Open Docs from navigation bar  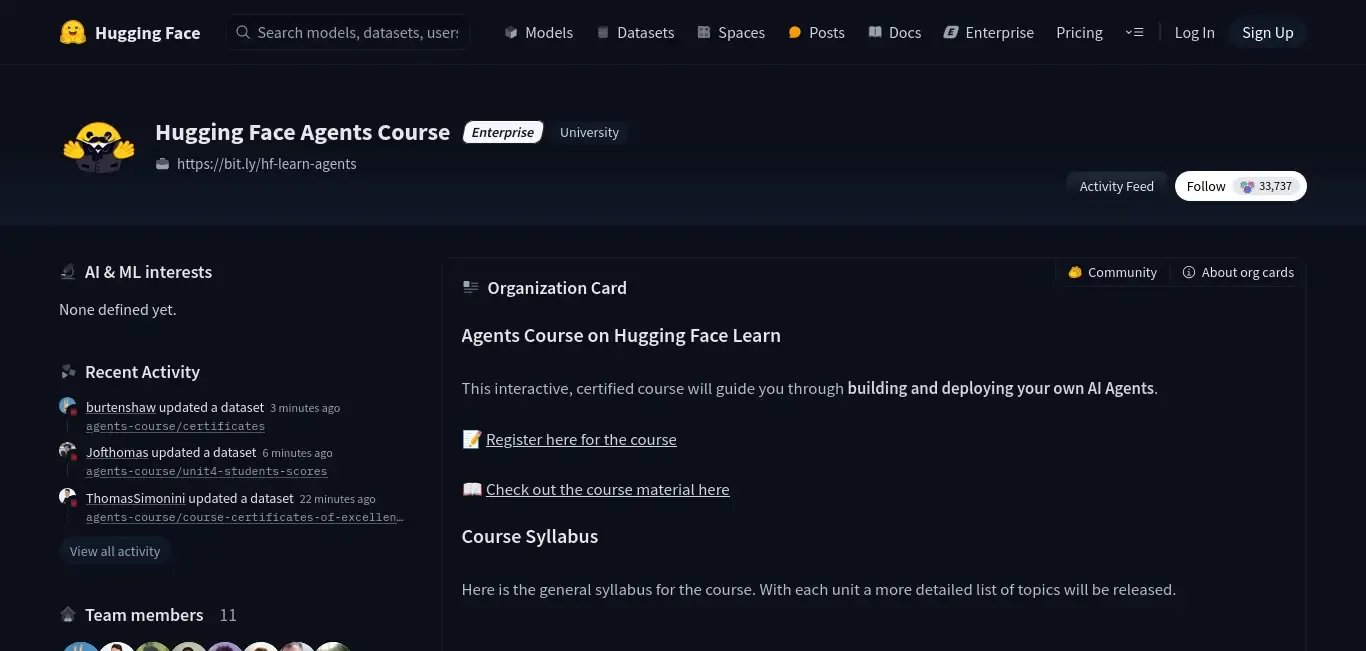coord(895,33)
